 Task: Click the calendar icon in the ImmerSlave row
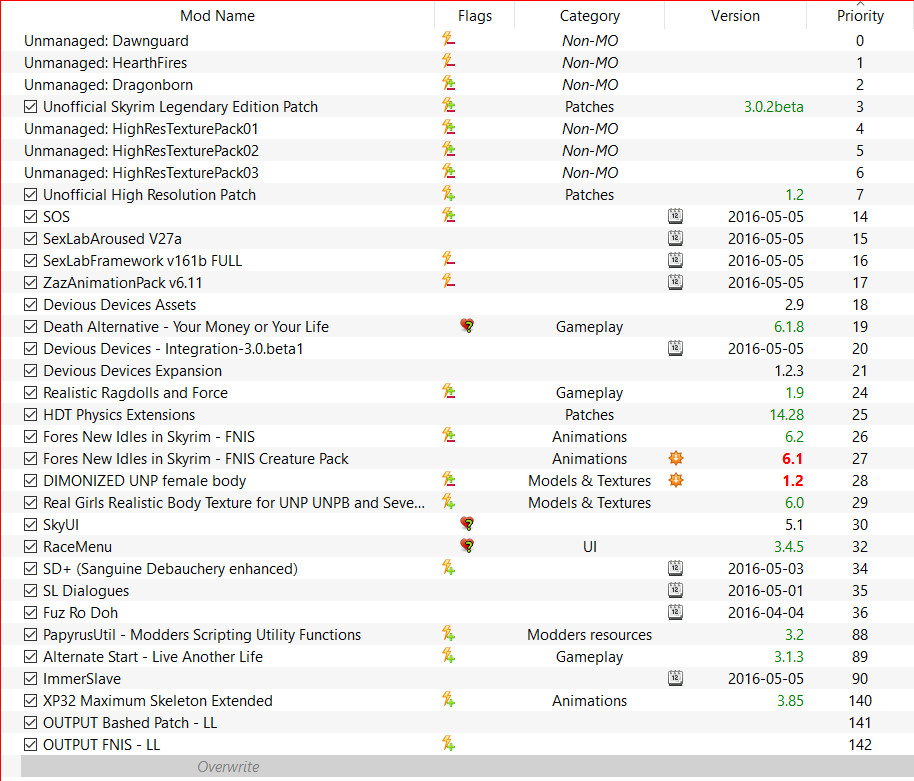pos(676,678)
